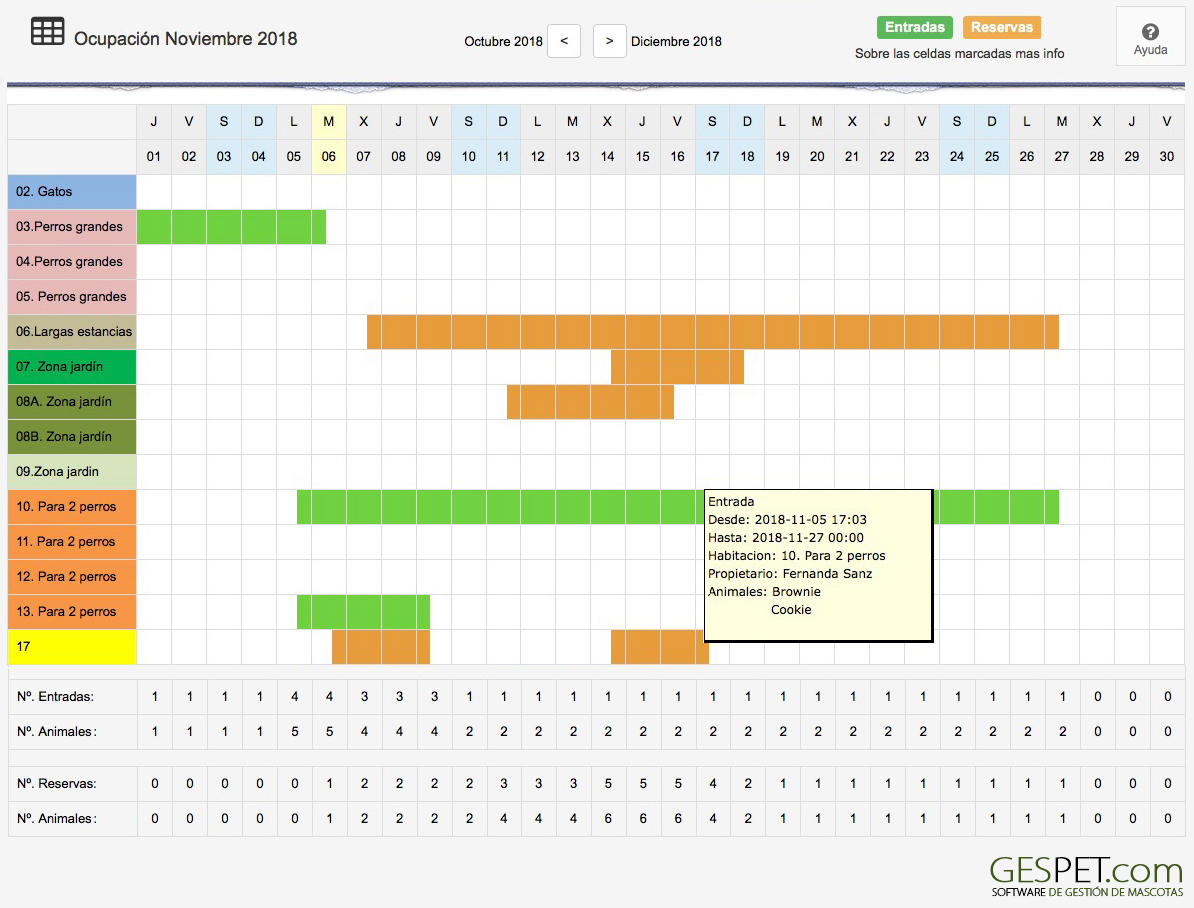Click Nº. Entradas value for day 05

pos(295,697)
